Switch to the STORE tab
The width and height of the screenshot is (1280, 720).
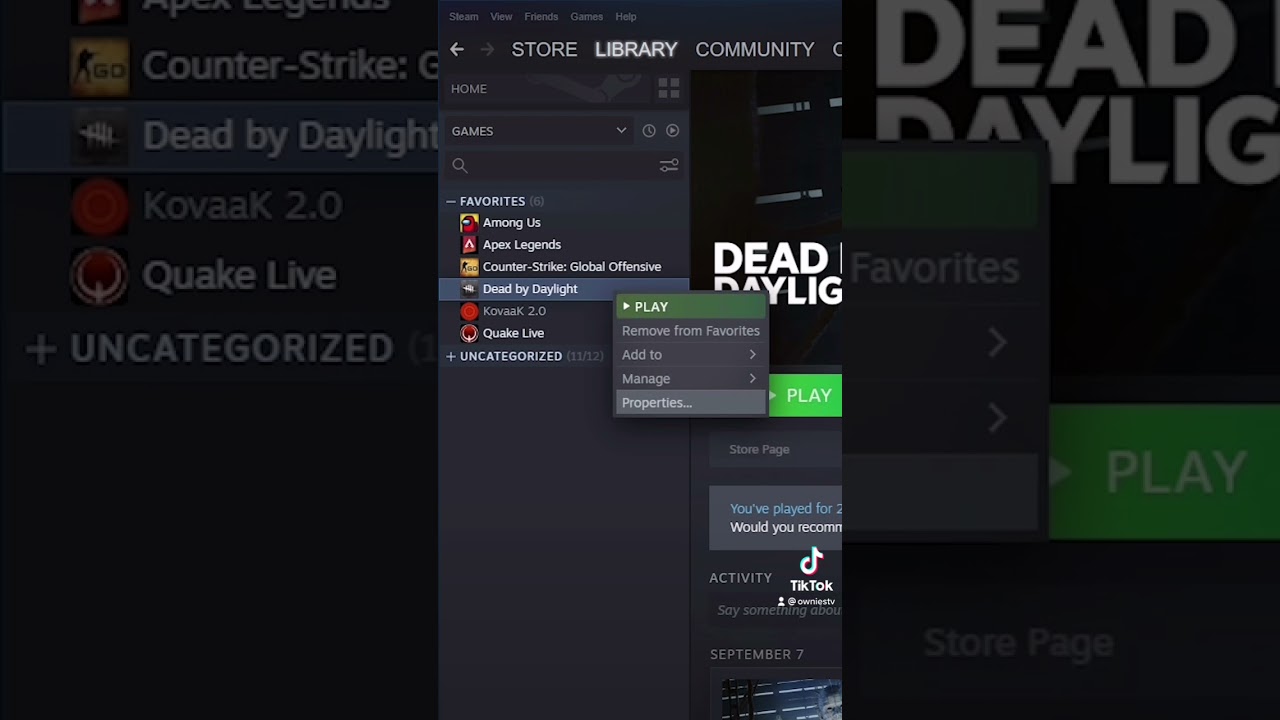544,49
